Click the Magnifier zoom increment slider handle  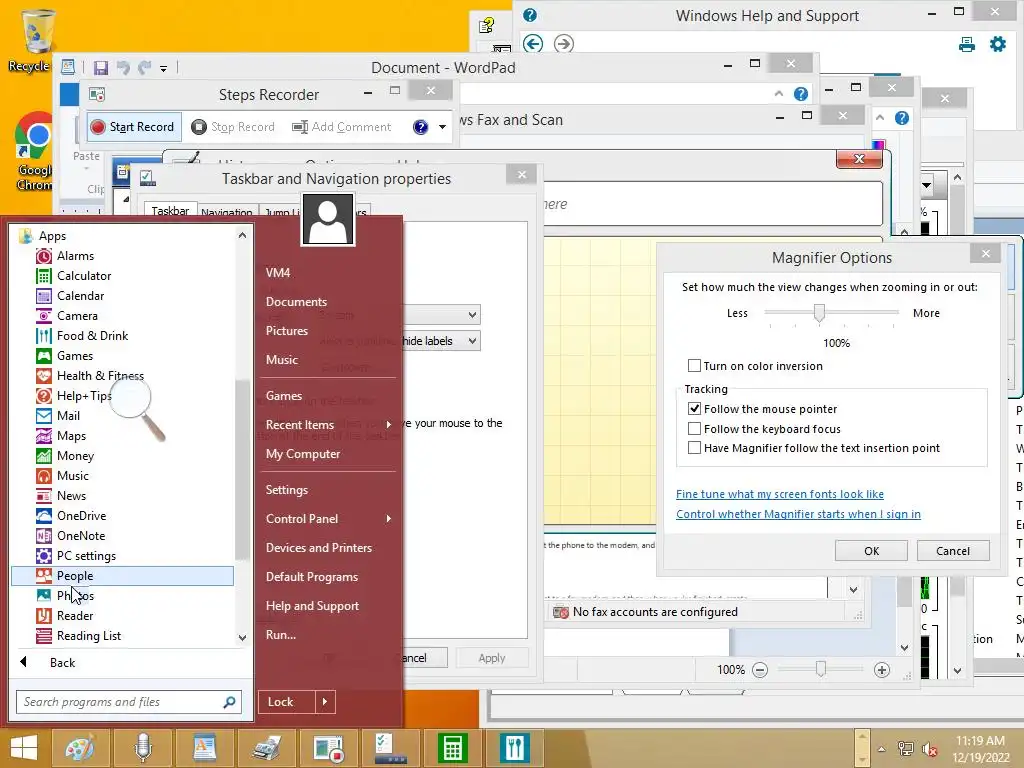tap(819, 313)
